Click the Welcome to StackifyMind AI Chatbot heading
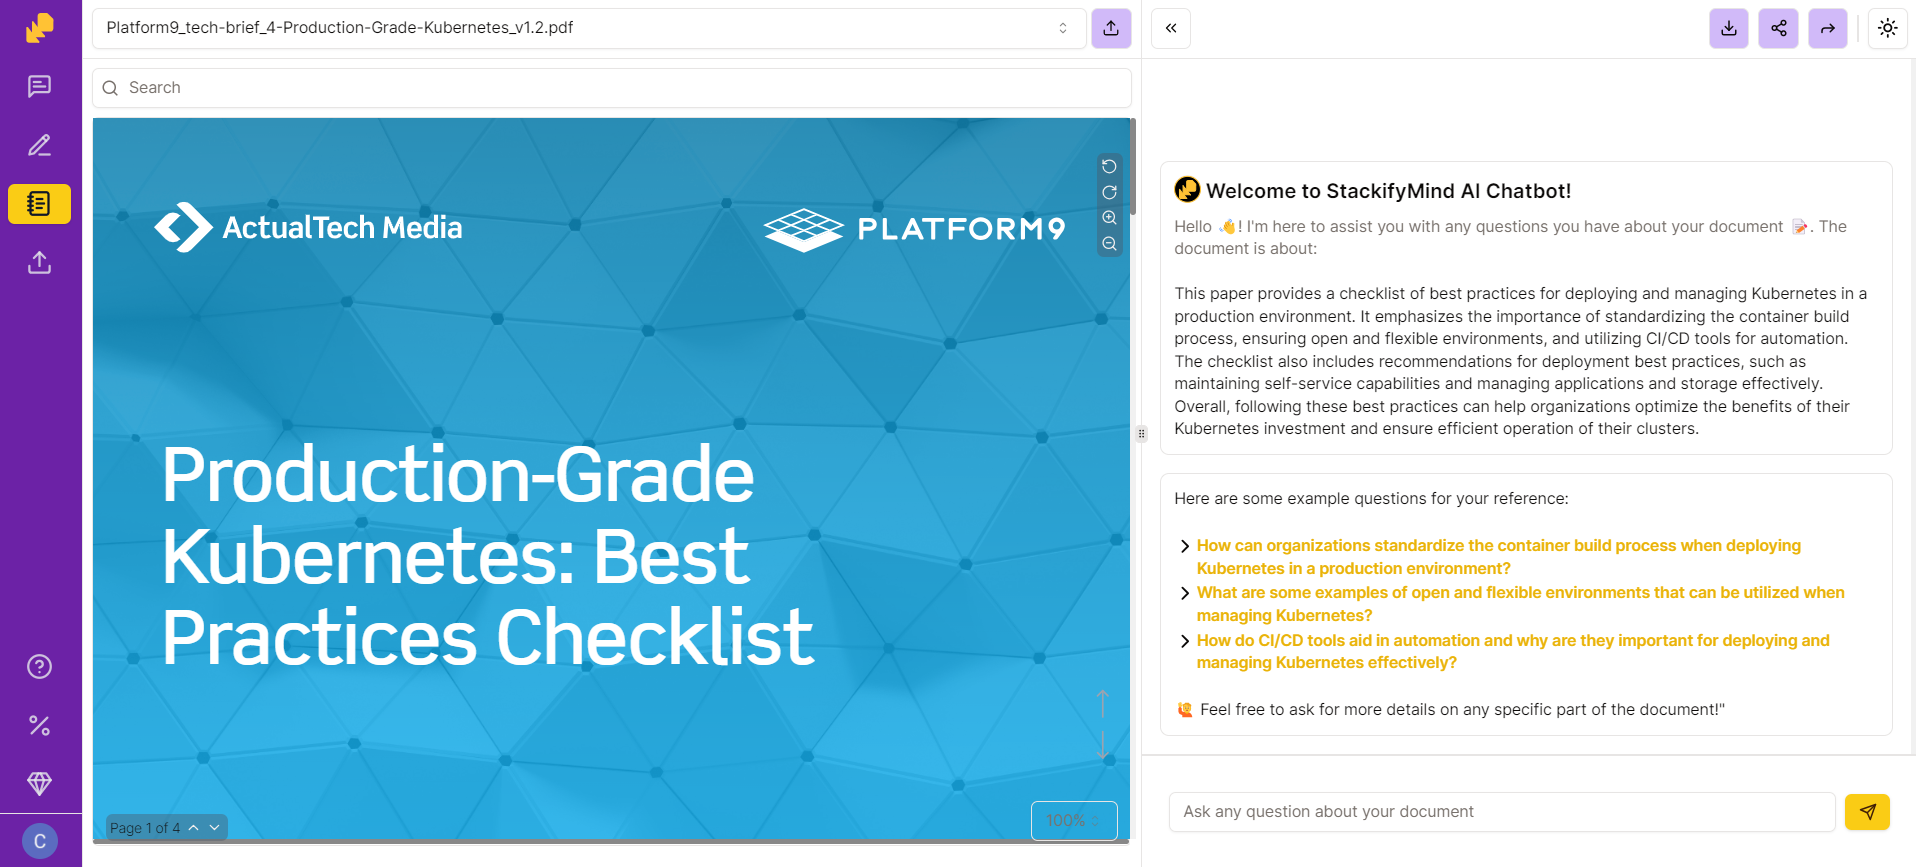Screen dimensions: 1916x867 click(1388, 191)
